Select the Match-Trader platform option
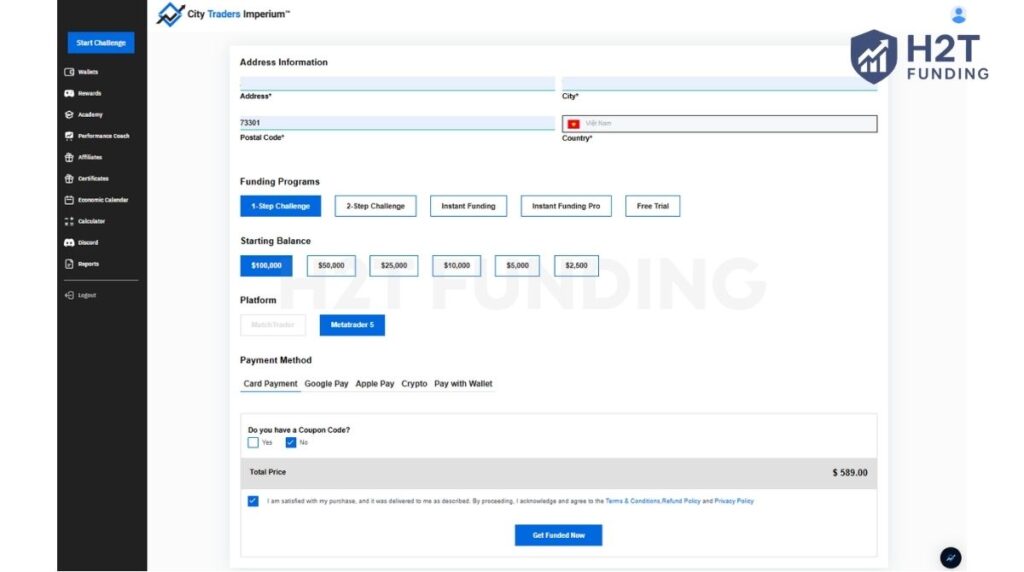The image size is (1024, 572). (273, 325)
